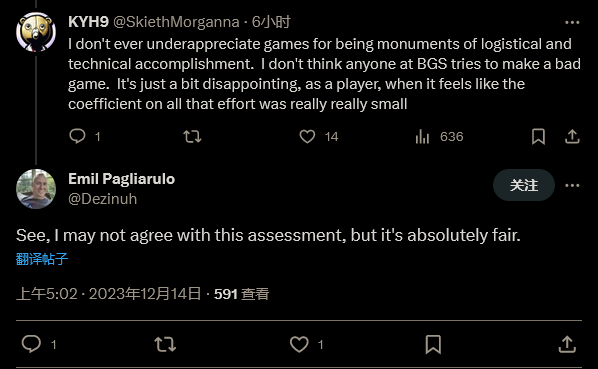This screenshot has height=369, width=598.
Task: Retweet Emil Pagliarulo's post
Action: click(x=165, y=344)
